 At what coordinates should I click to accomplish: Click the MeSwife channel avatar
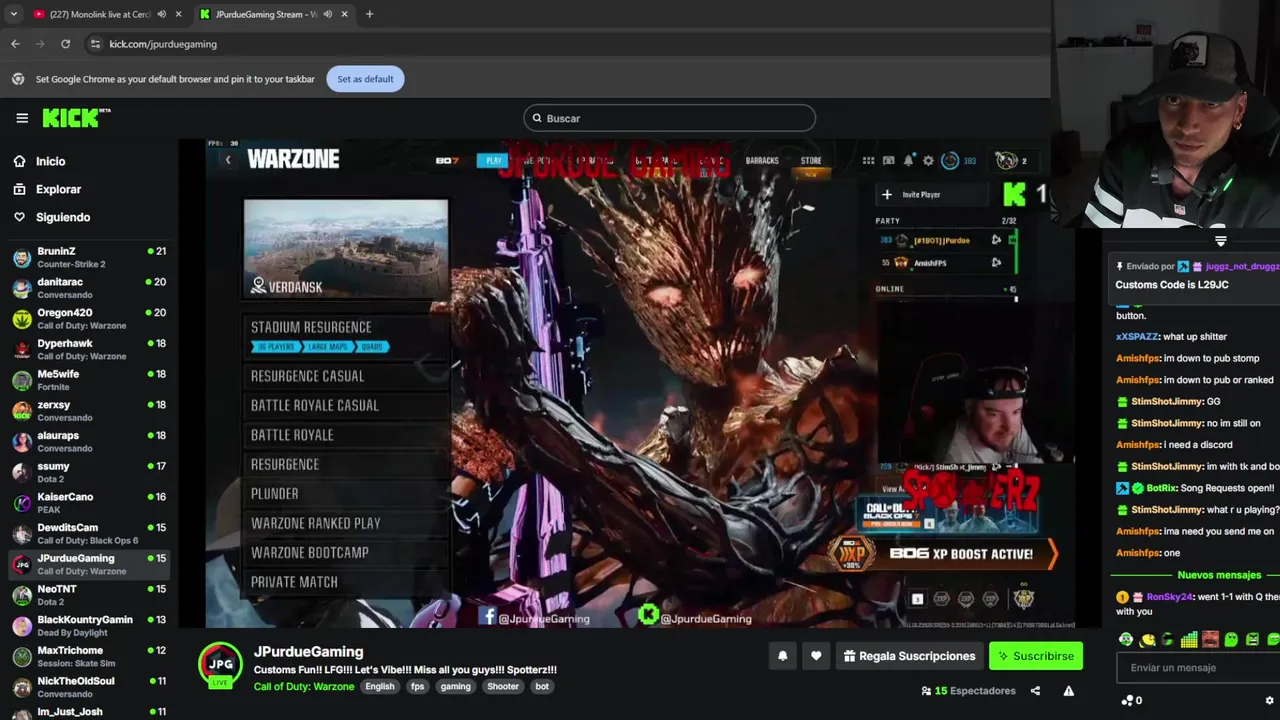(x=21, y=380)
